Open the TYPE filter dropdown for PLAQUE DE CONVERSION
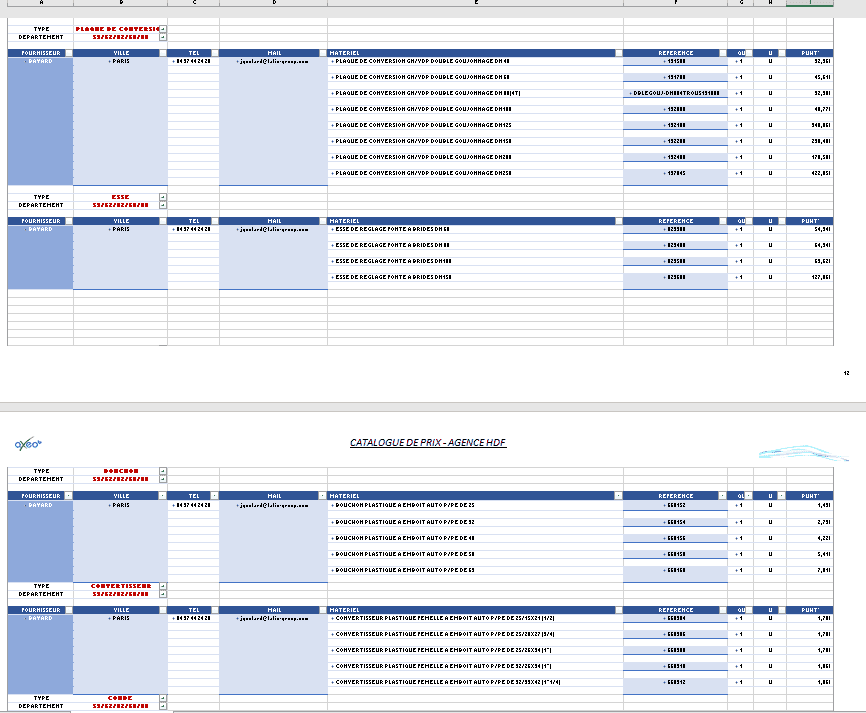866x713 pixels. (163, 29)
